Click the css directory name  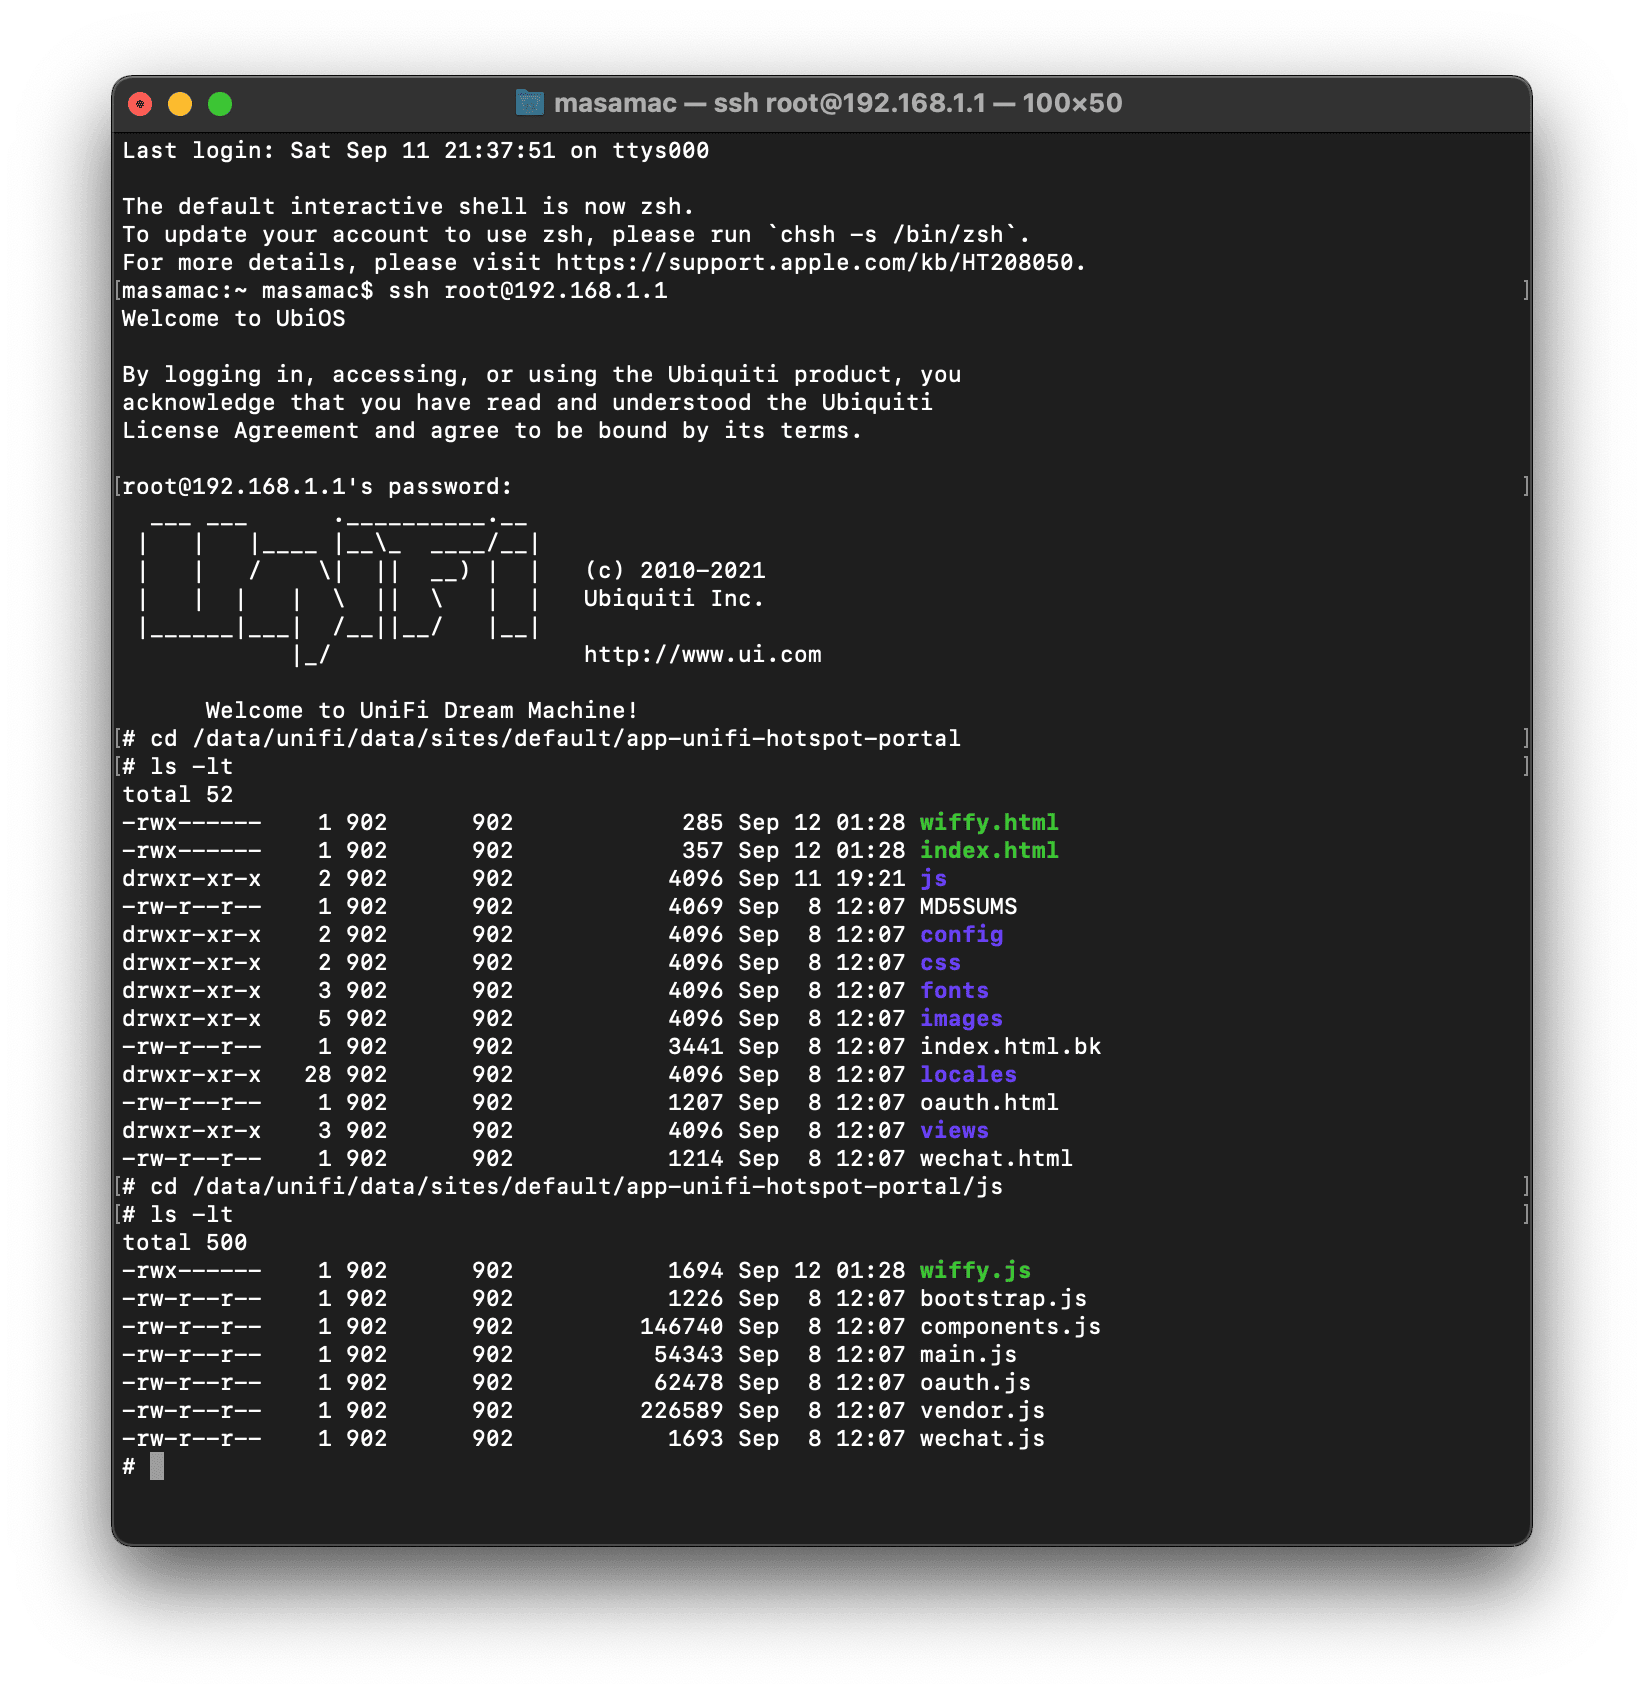(940, 963)
